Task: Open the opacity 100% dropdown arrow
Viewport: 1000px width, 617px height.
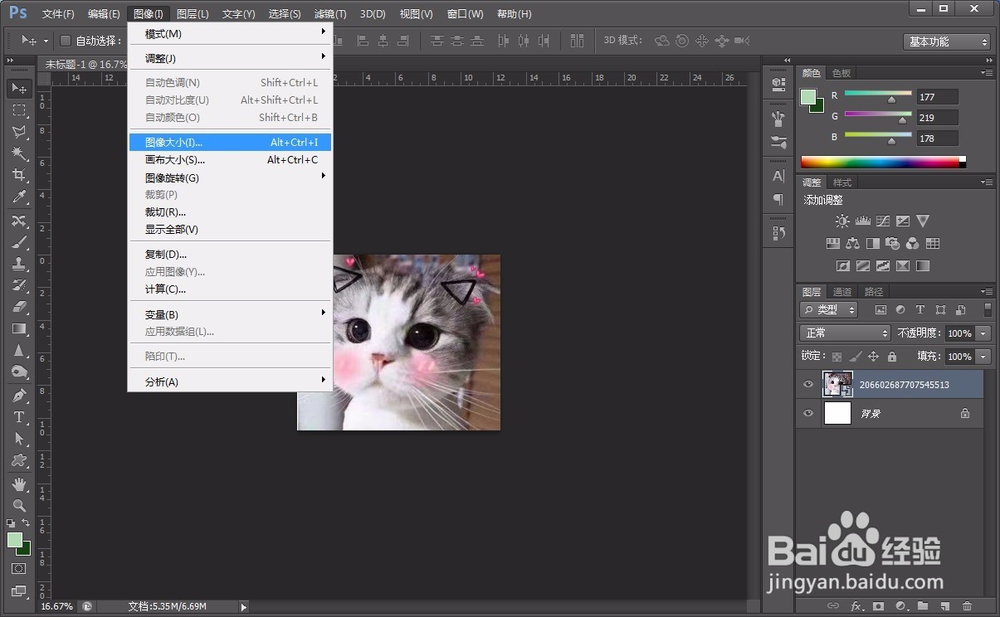Action: [983, 333]
